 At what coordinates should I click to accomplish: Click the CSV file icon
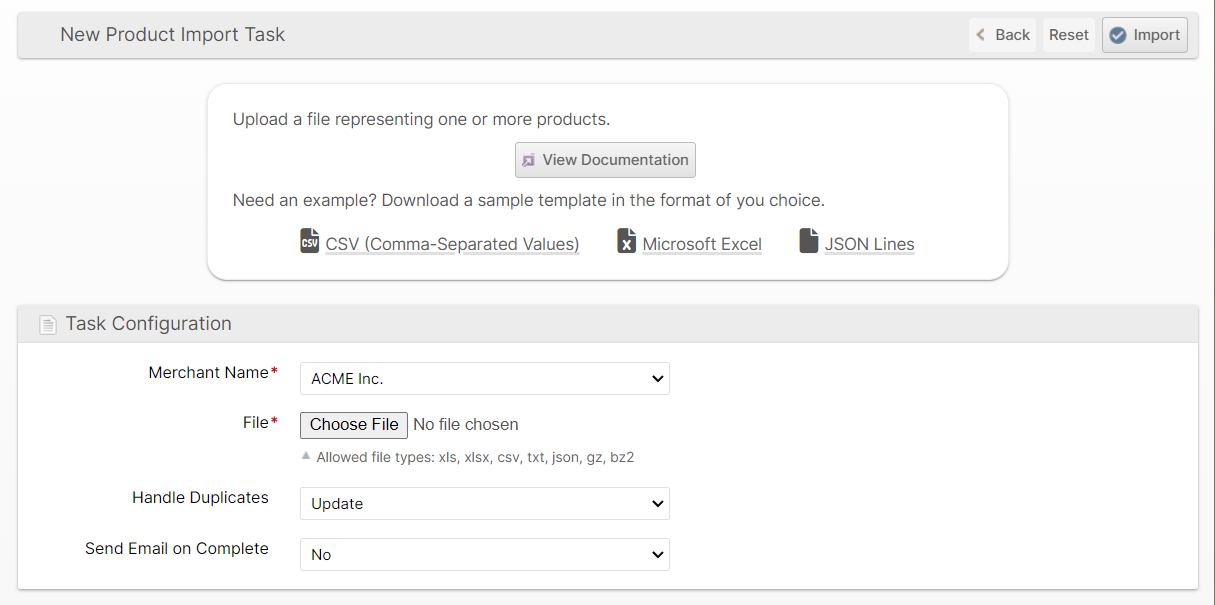coord(310,242)
